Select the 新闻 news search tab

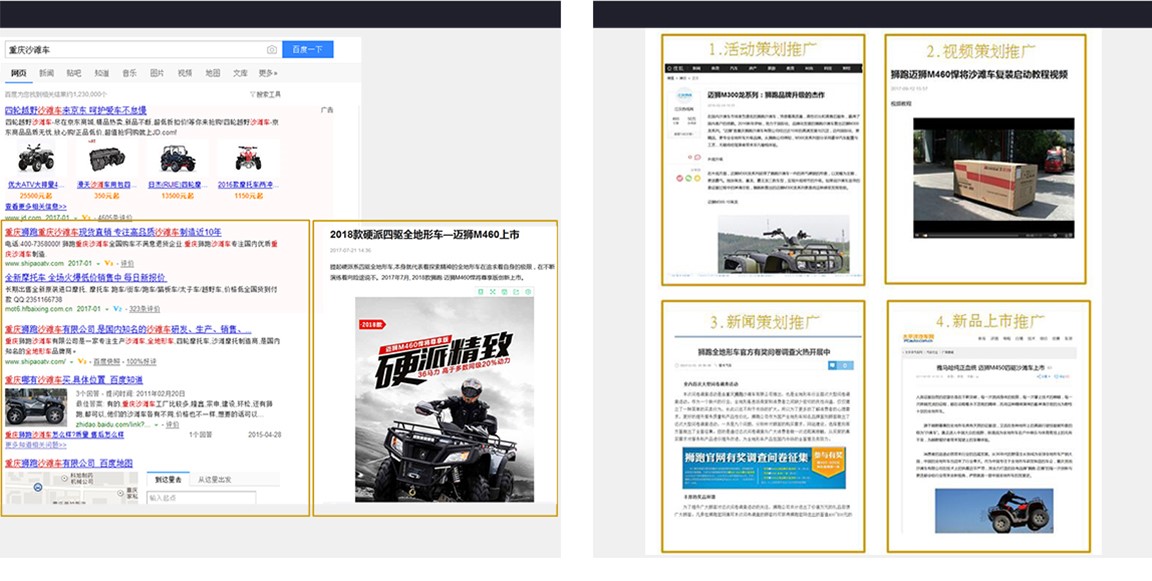[44, 71]
